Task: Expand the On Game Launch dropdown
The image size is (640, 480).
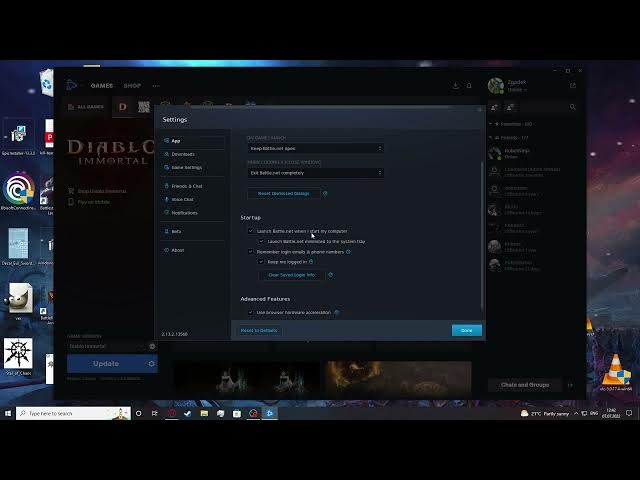Action: tap(316, 149)
